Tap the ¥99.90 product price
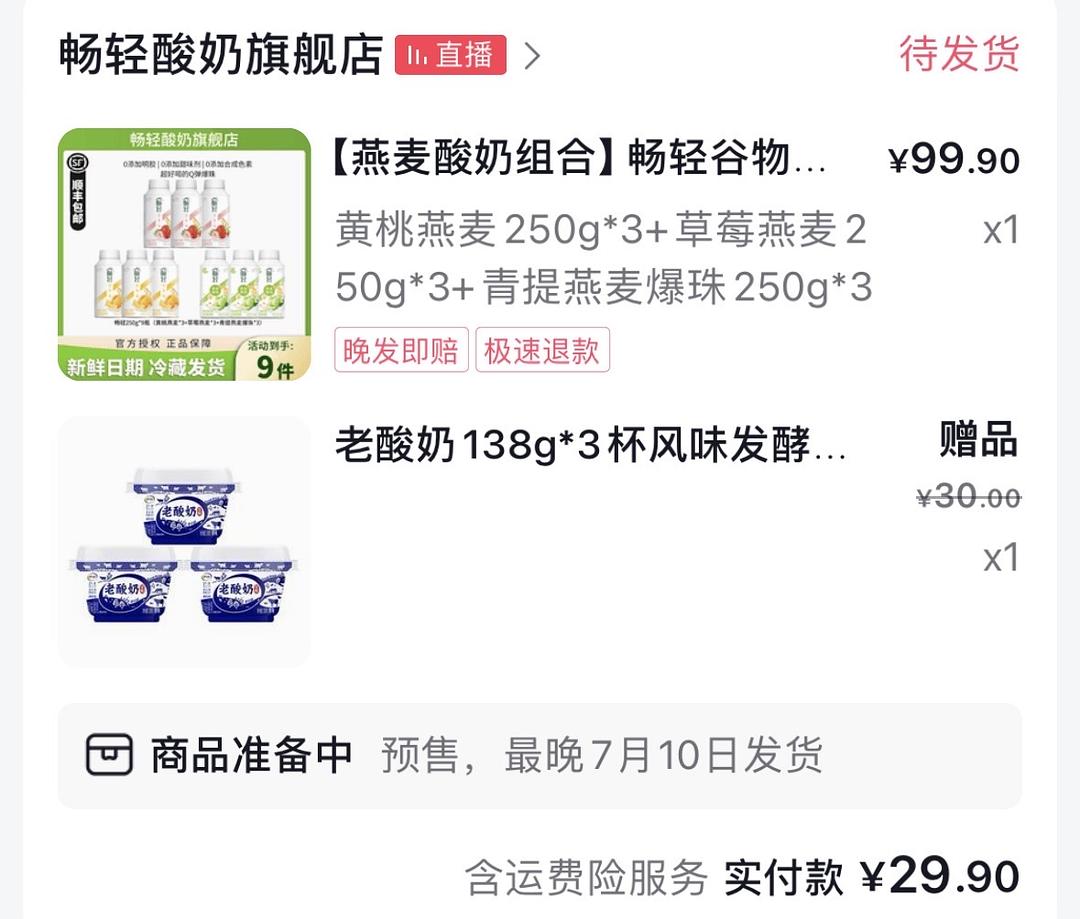This screenshot has width=1080, height=919. pos(954,160)
